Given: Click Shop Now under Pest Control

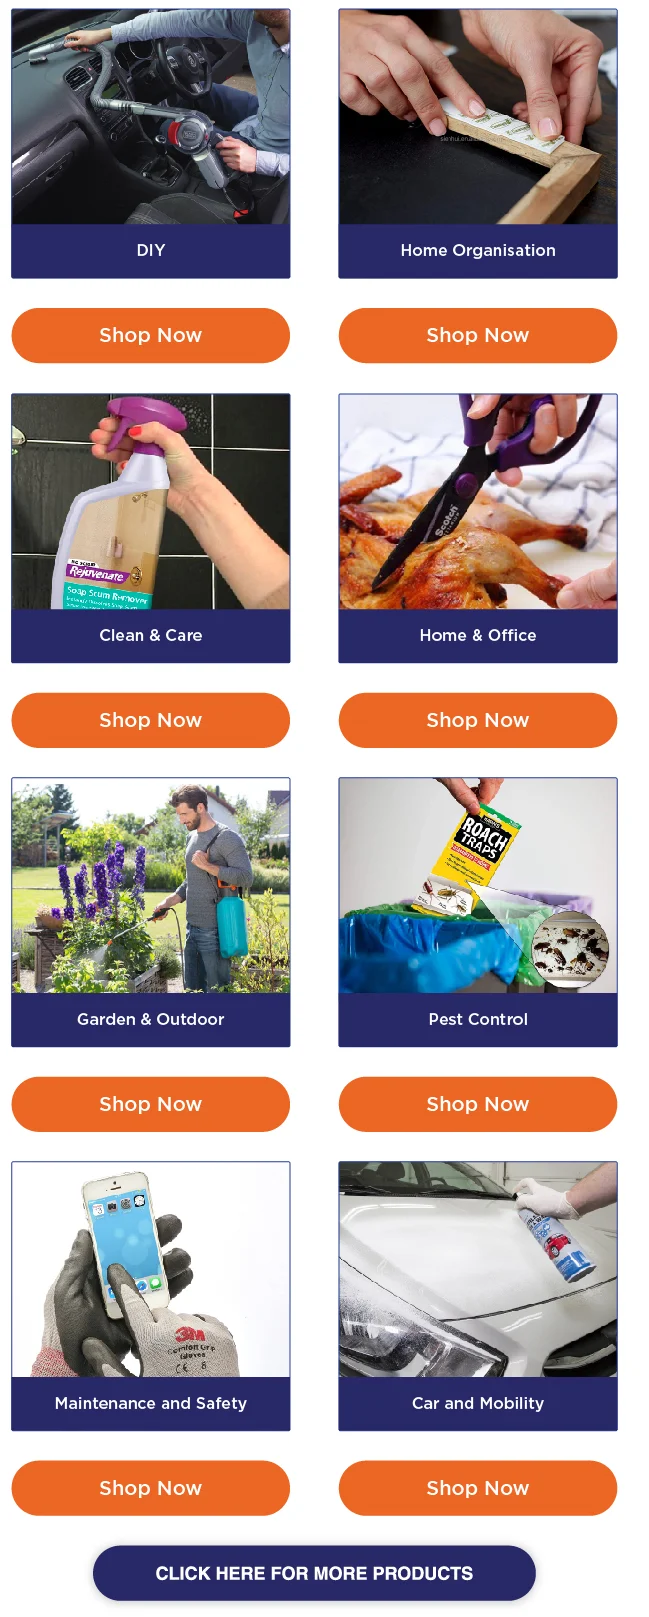Looking at the screenshot, I should tap(478, 1104).
